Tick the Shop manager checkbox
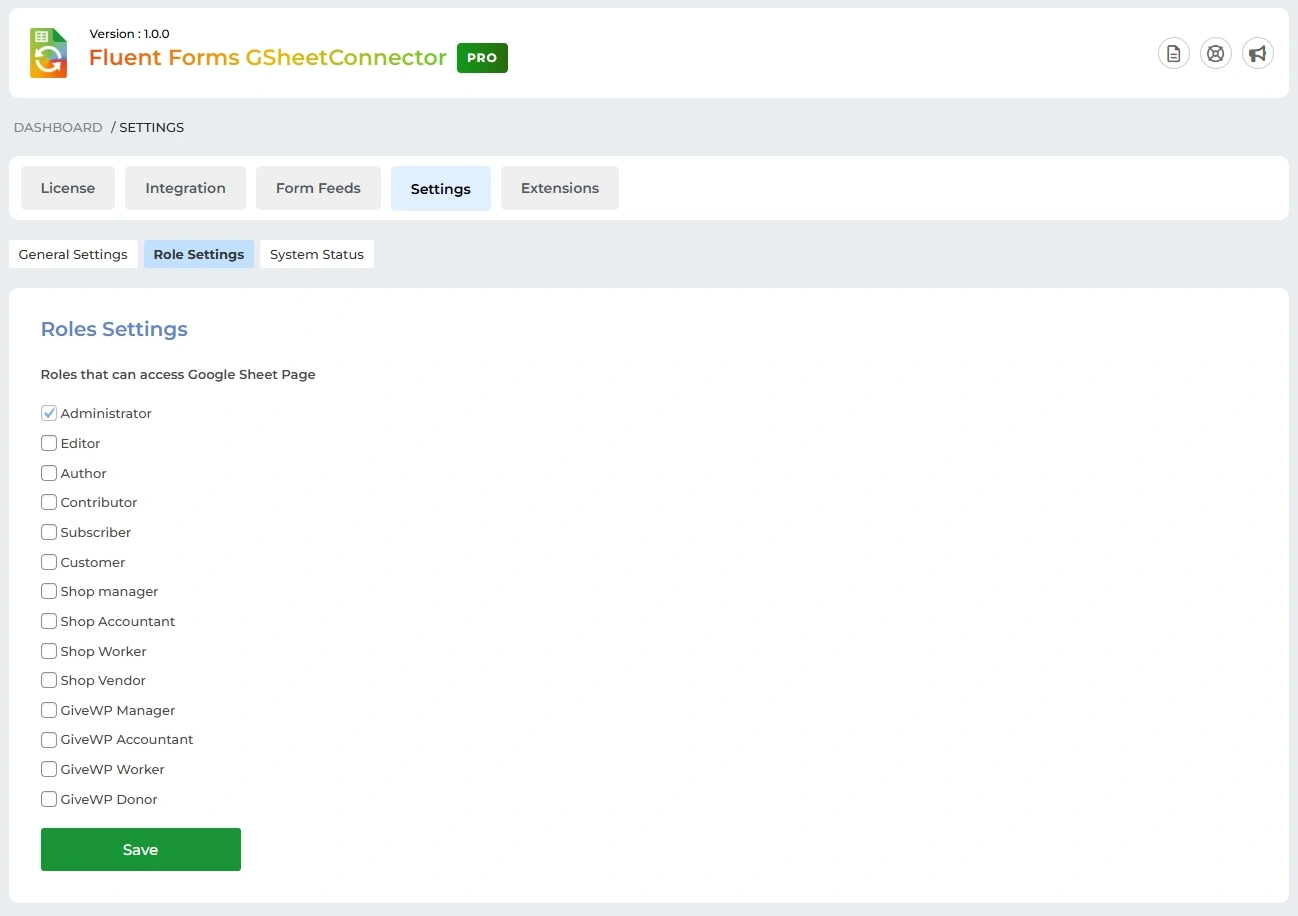1298x916 pixels. 49,591
